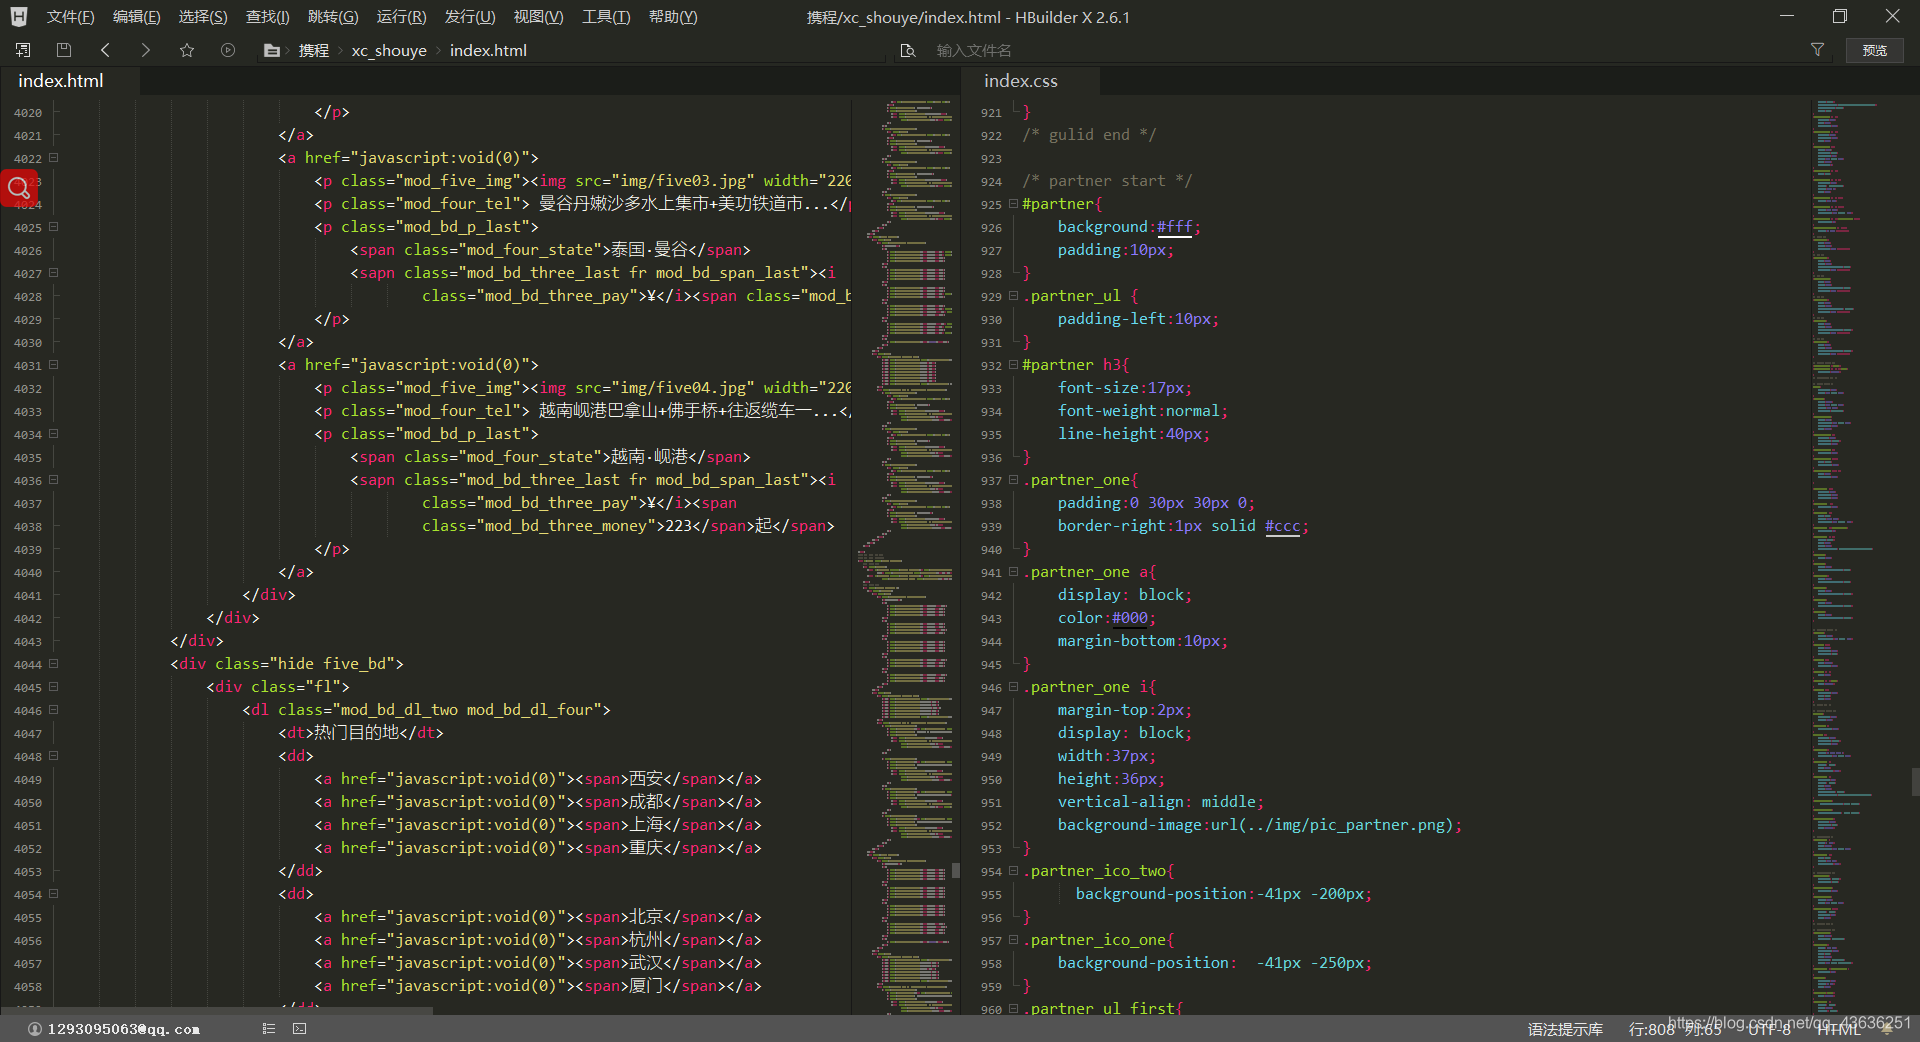Collapse the code fold at line 4025

[53, 227]
